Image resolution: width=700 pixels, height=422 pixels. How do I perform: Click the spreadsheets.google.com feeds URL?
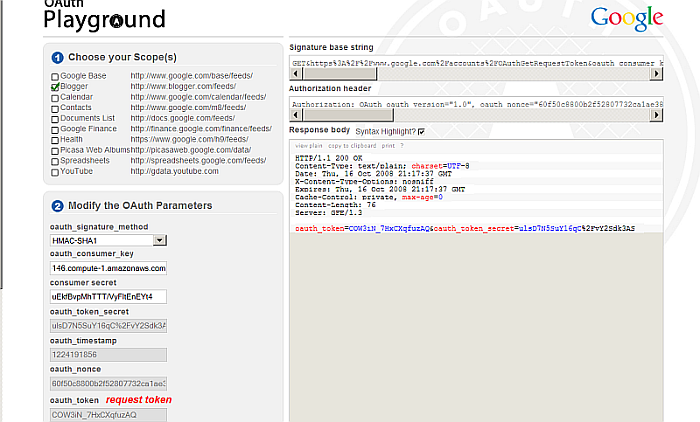pyautogui.click(x=198, y=161)
